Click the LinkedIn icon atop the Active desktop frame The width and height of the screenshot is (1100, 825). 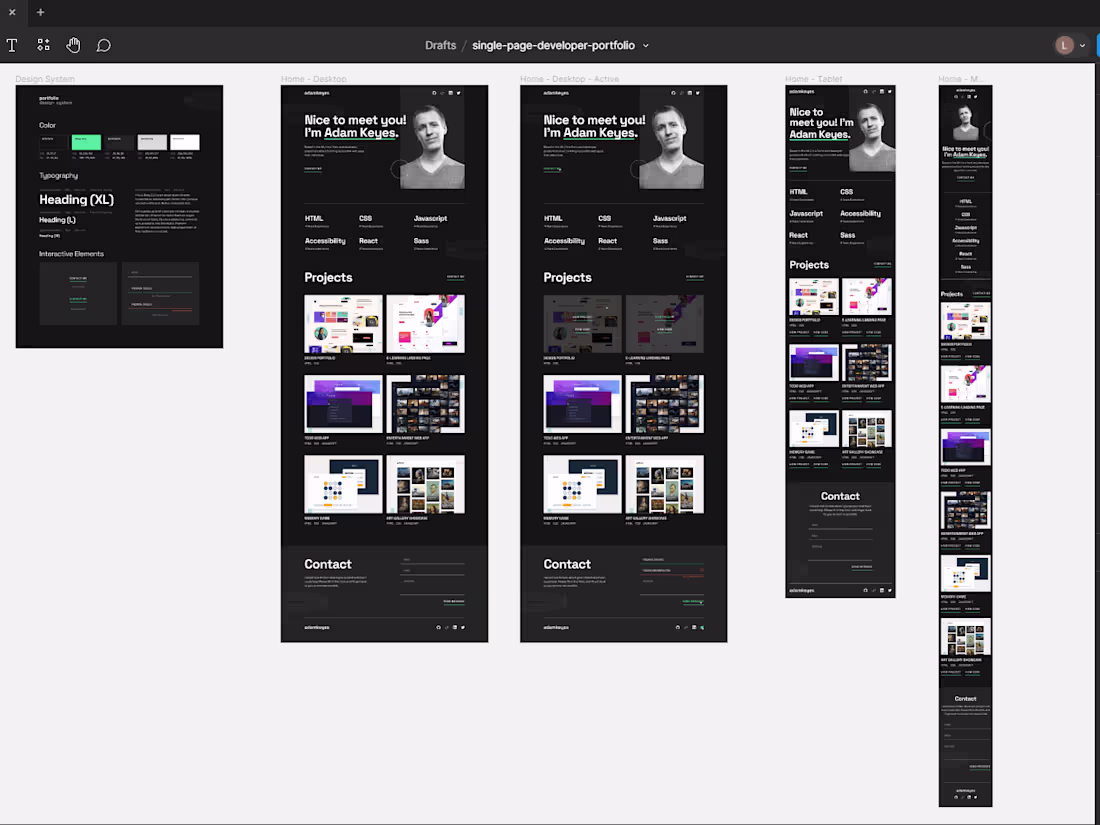pyautogui.click(x=691, y=92)
